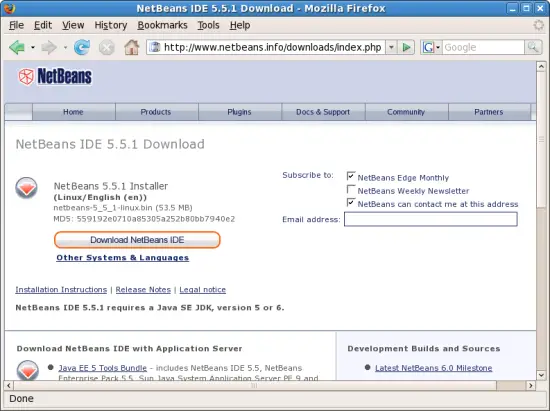Image resolution: width=550 pixels, height=411 pixels.
Task: Open the Products navigation tab
Action: coord(156,112)
